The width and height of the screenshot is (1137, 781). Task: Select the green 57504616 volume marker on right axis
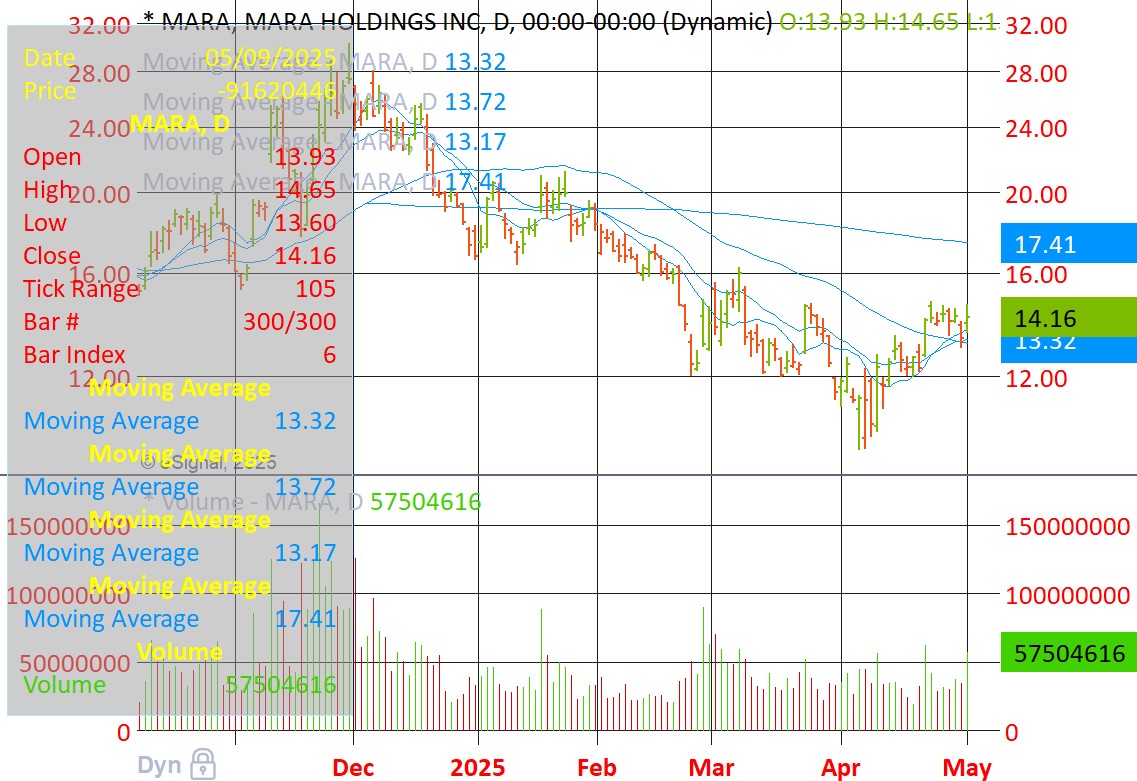1068,653
